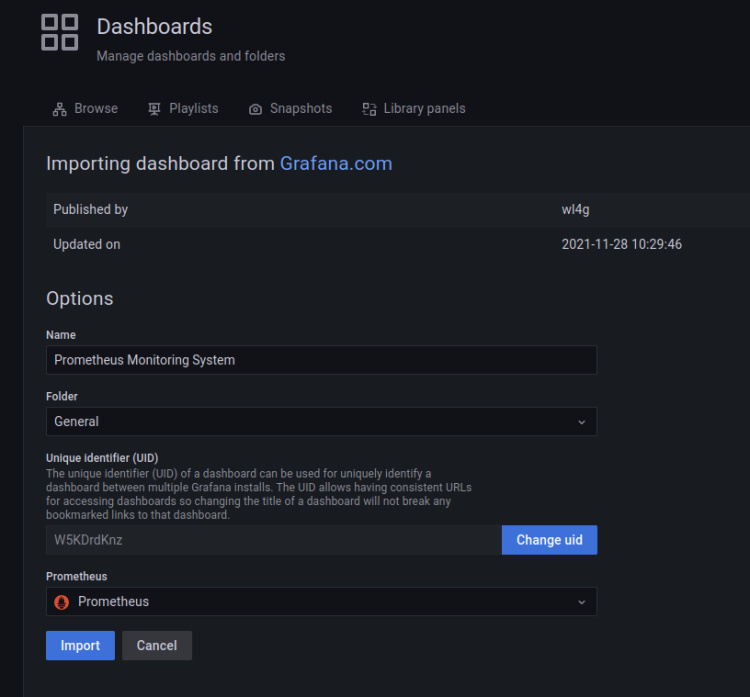
Task: Expand the Folder dropdown chevron
Action: (x=582, y=422)
